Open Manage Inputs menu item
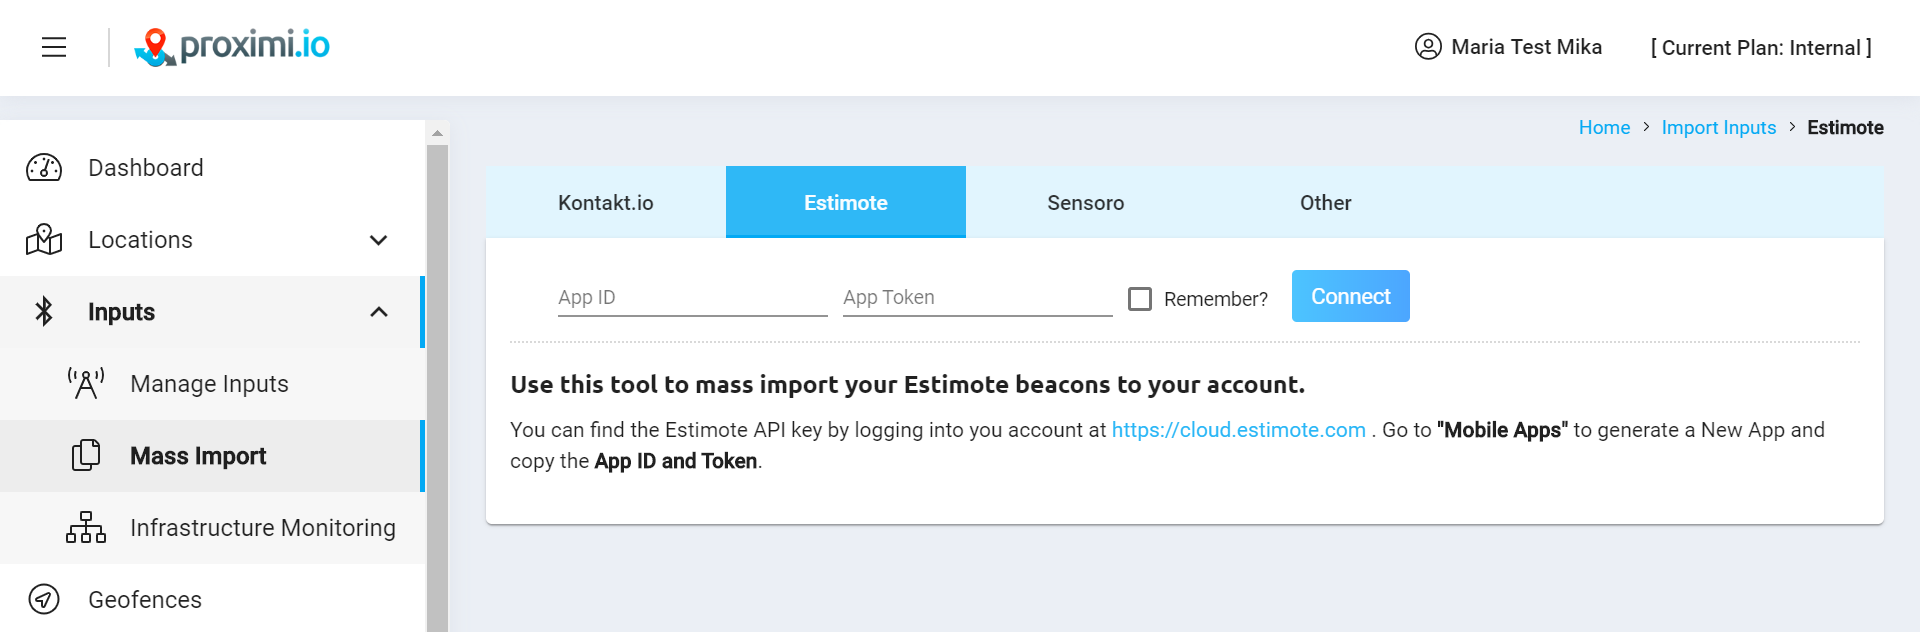Image resolution: width=1920 pixels, height=632 pixels. click(x=212, y=384)
